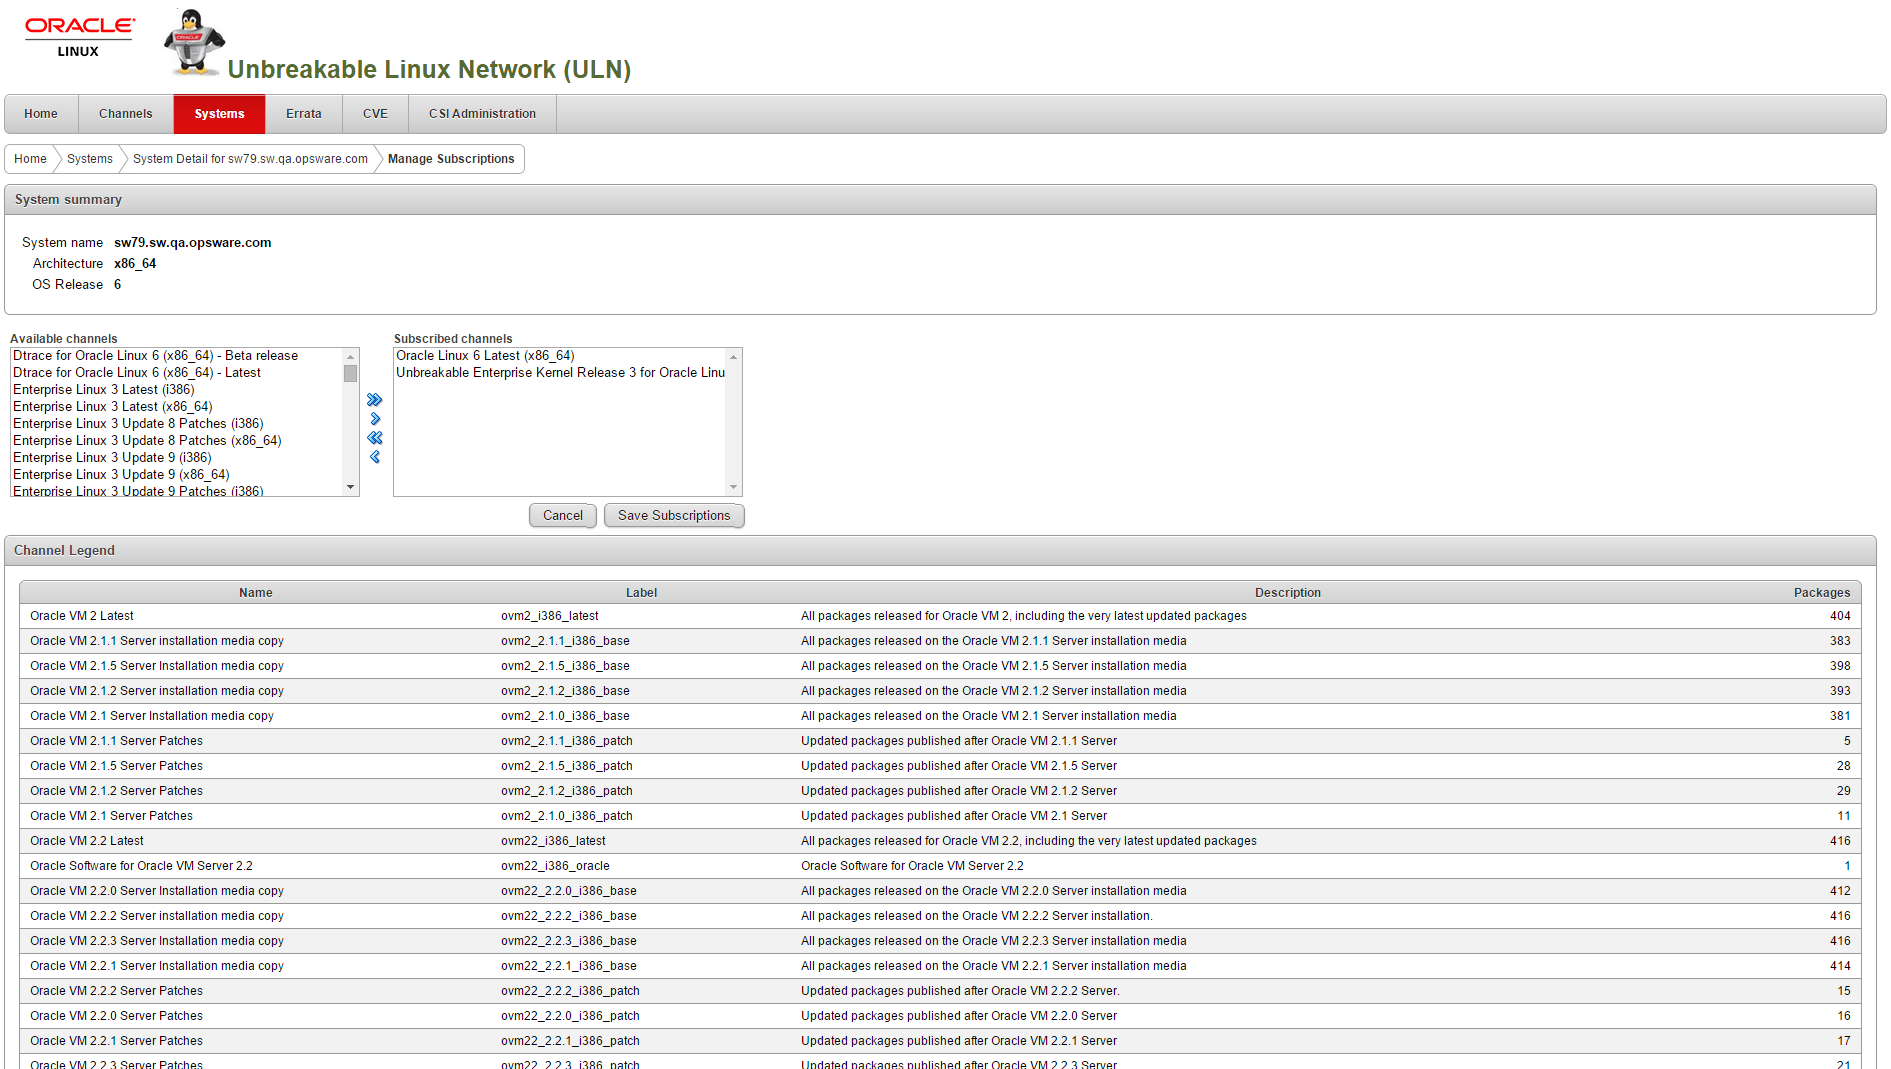Click Oracle Software for Oracle VM Server 2.2 name

pyautogui.click(x=141, y=866)
